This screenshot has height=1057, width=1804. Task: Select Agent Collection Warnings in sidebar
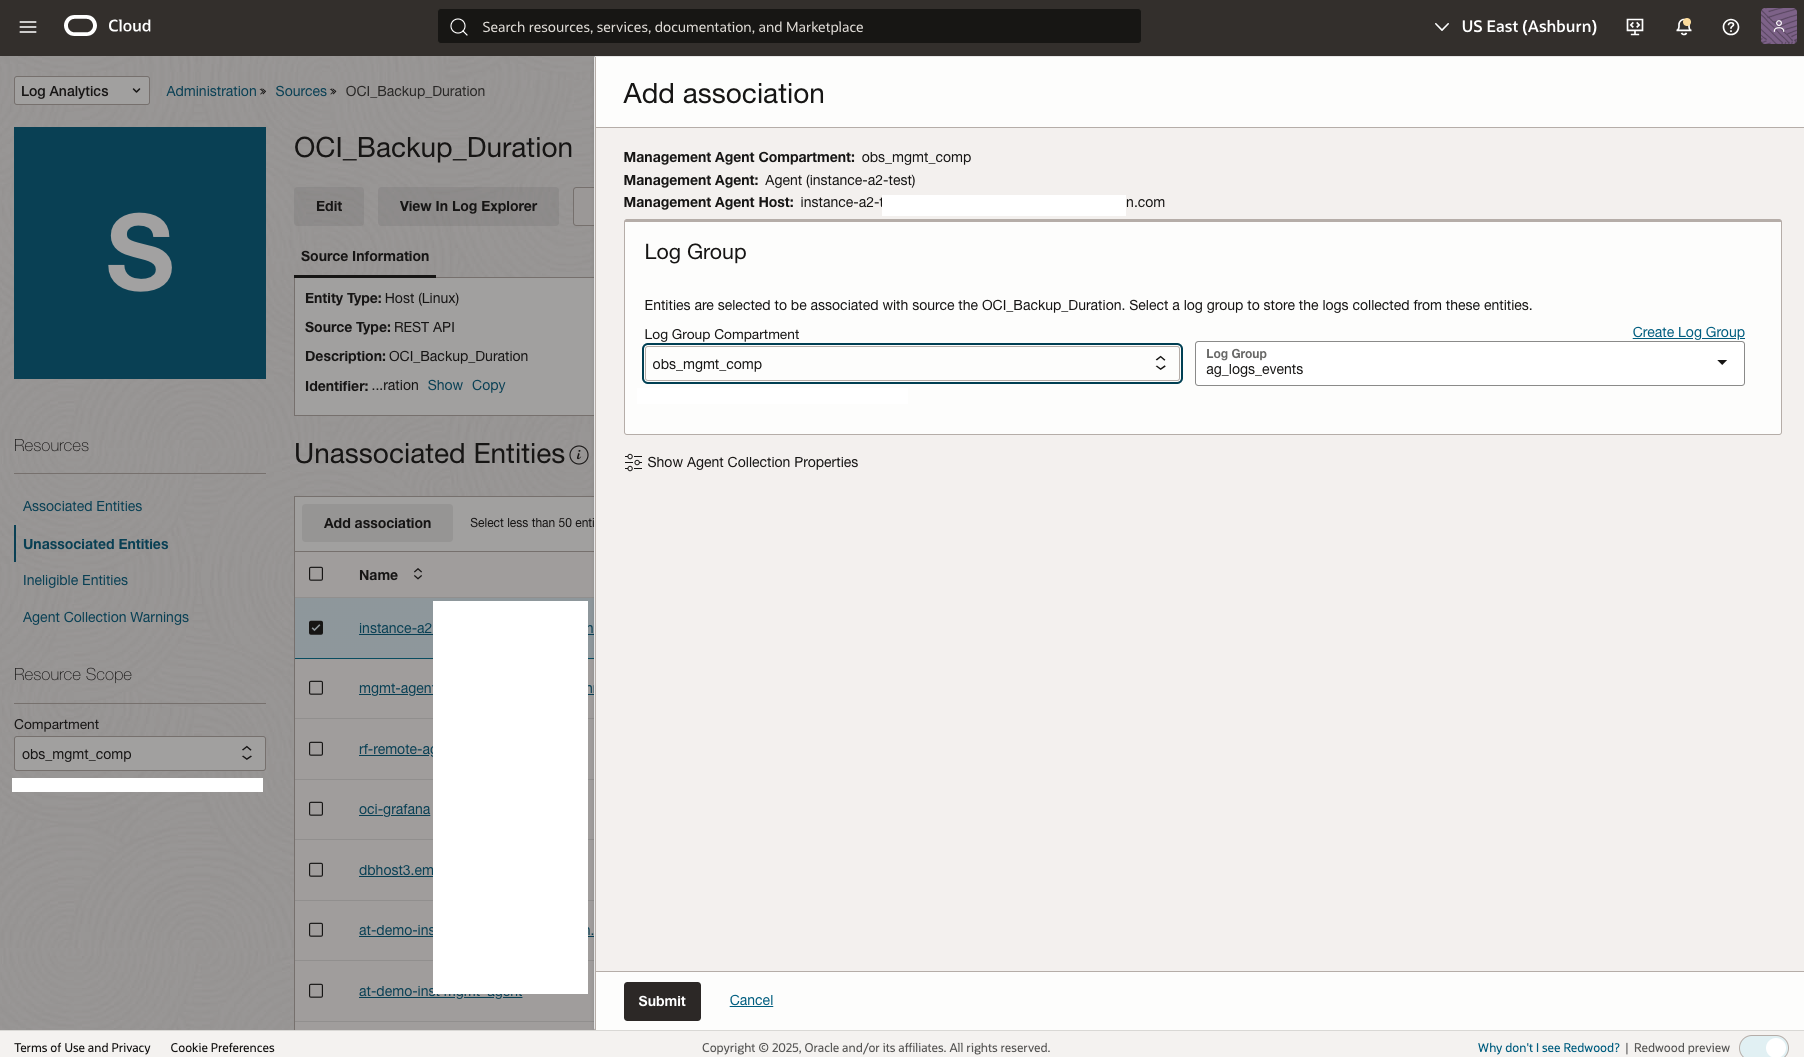[105, 617]
